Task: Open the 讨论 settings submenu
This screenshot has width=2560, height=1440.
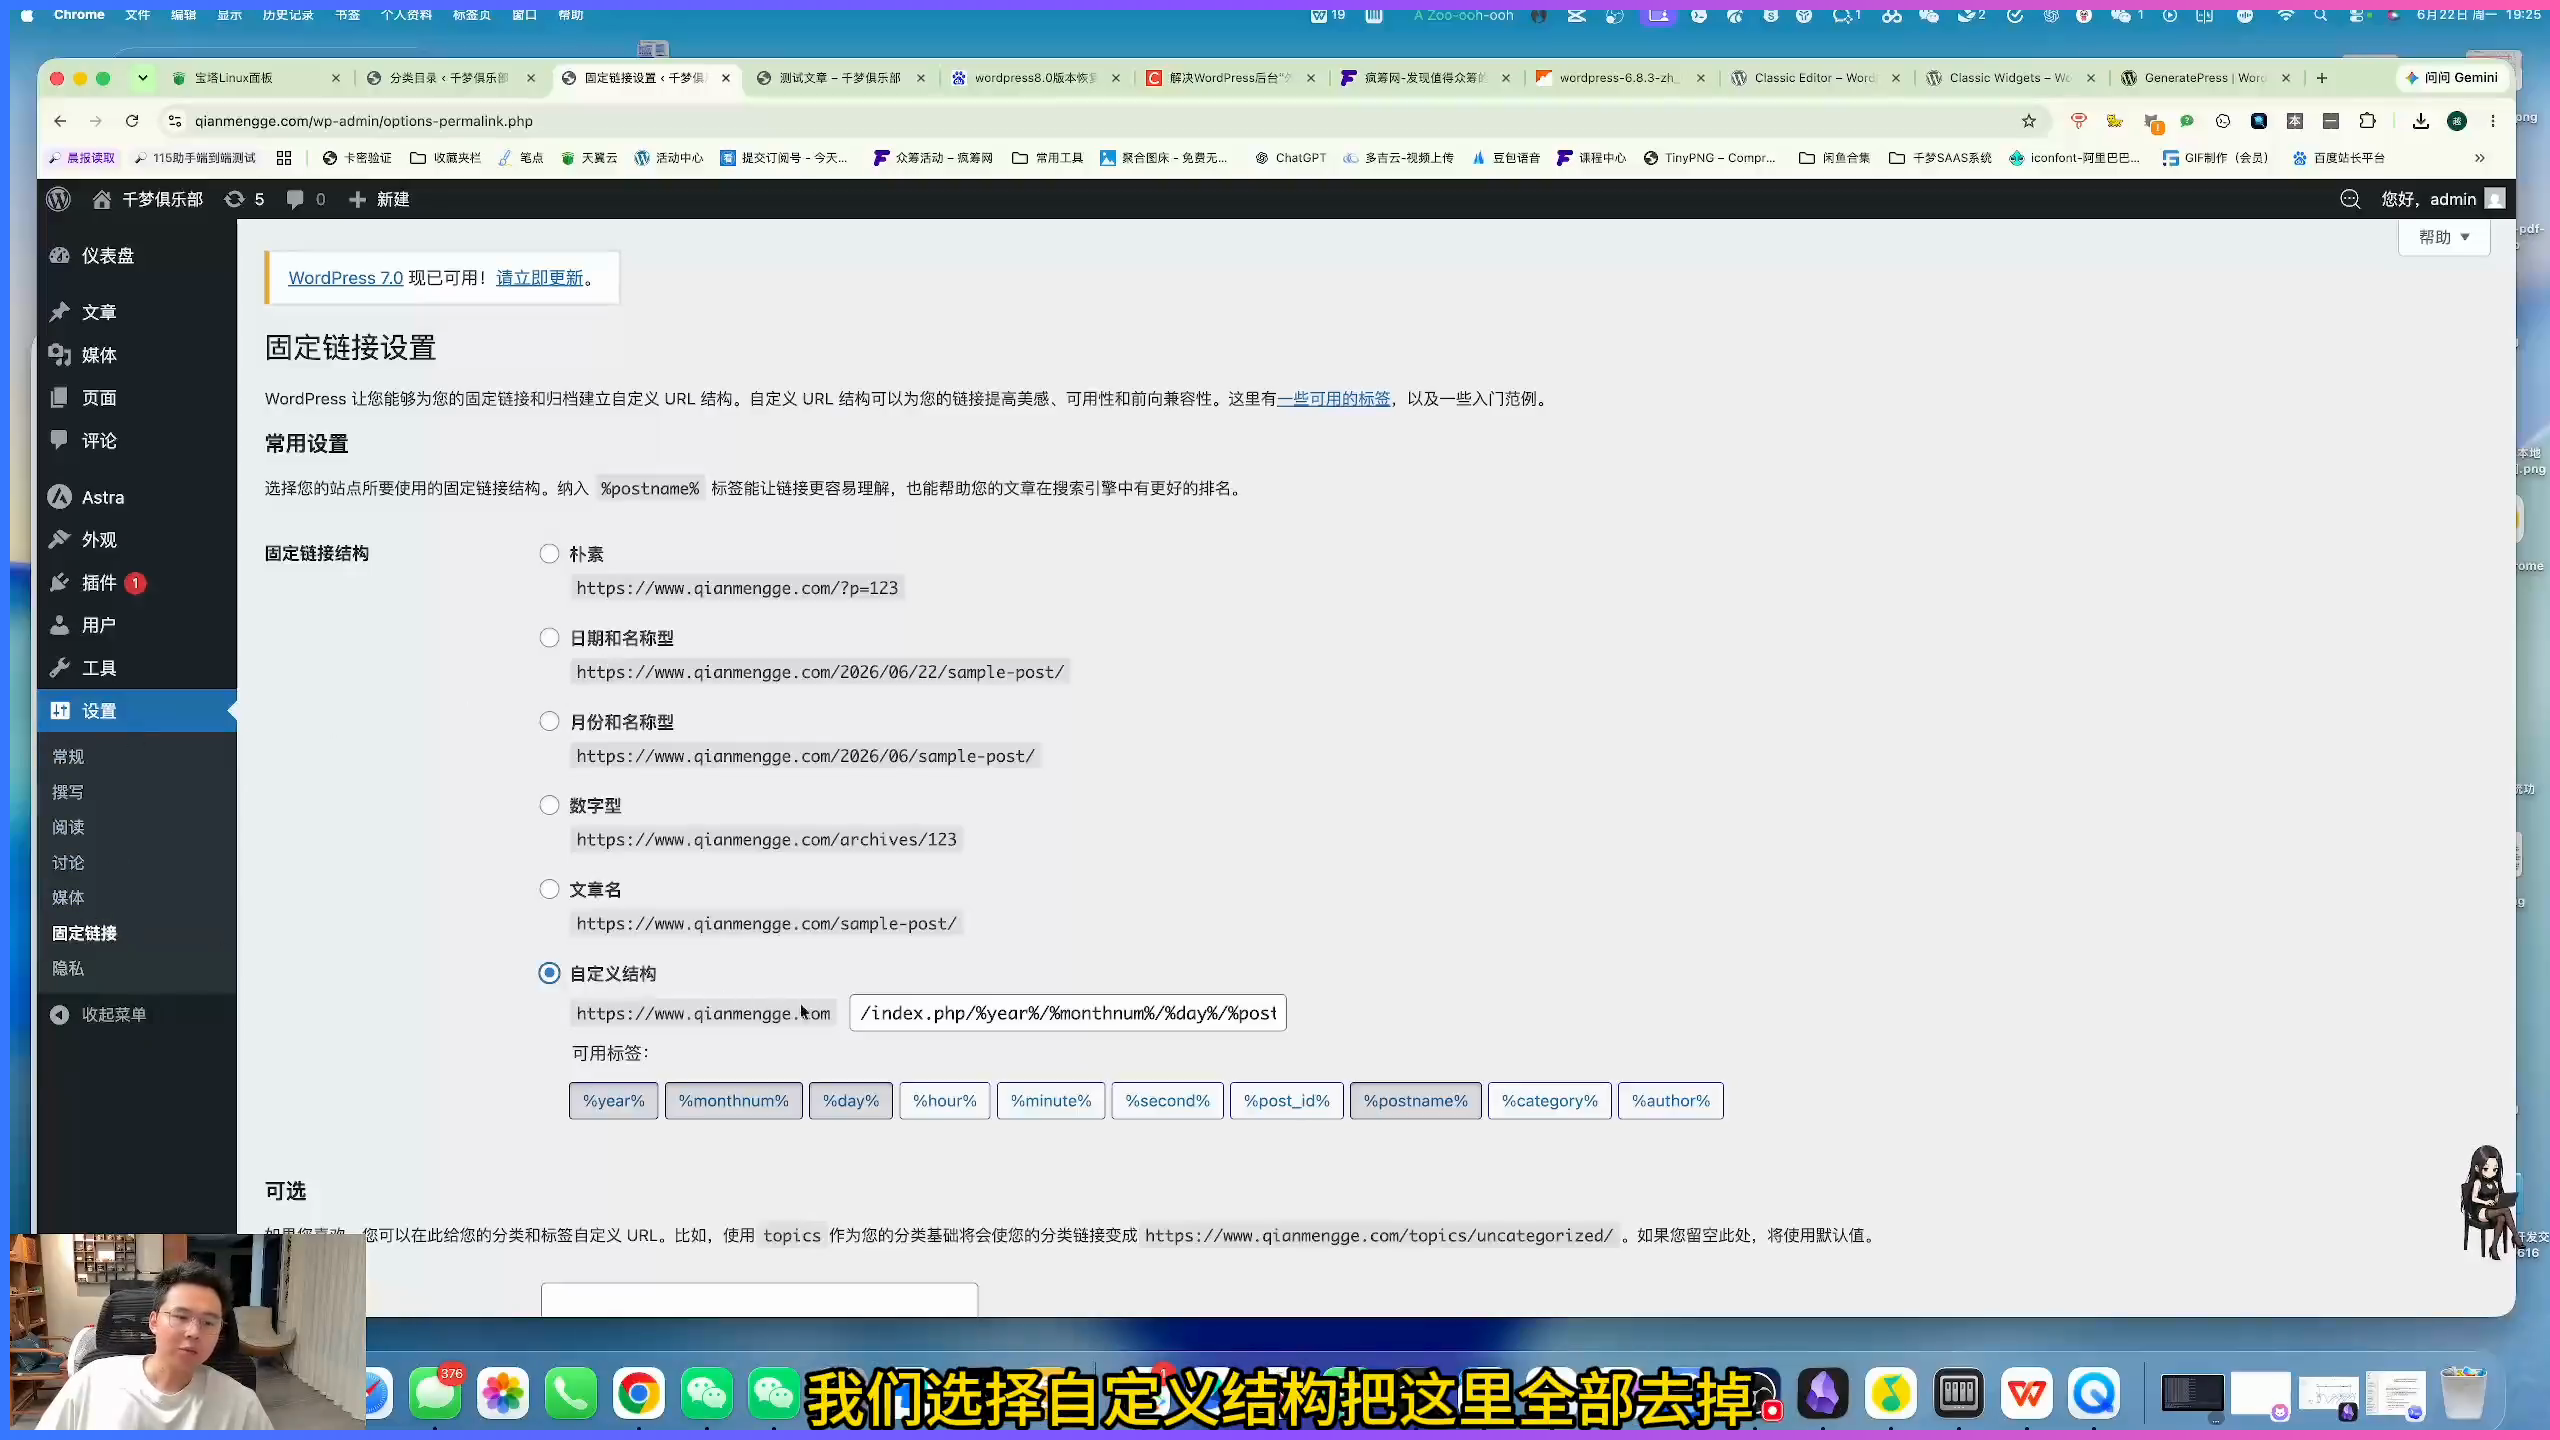Action: click(68, 863)
